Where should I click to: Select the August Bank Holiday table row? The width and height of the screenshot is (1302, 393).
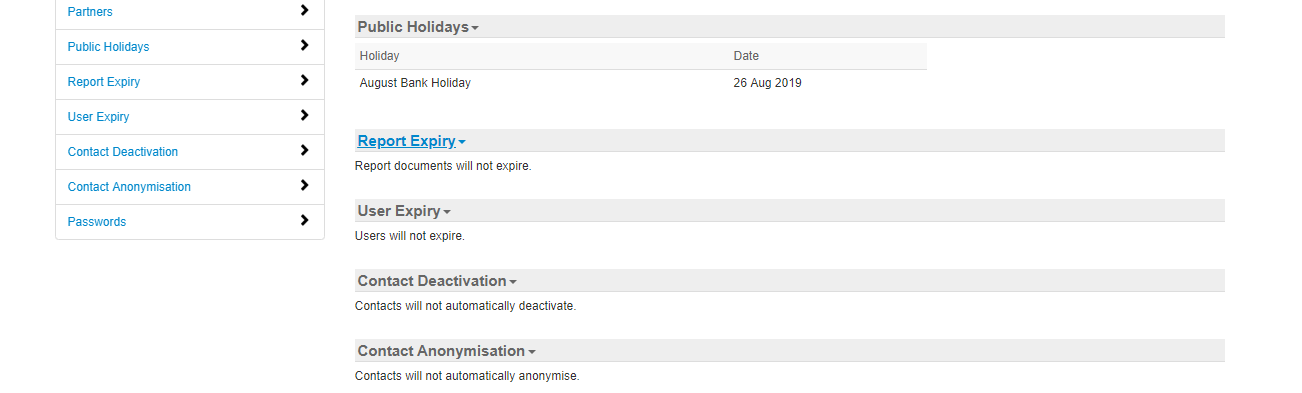[641, 83]
